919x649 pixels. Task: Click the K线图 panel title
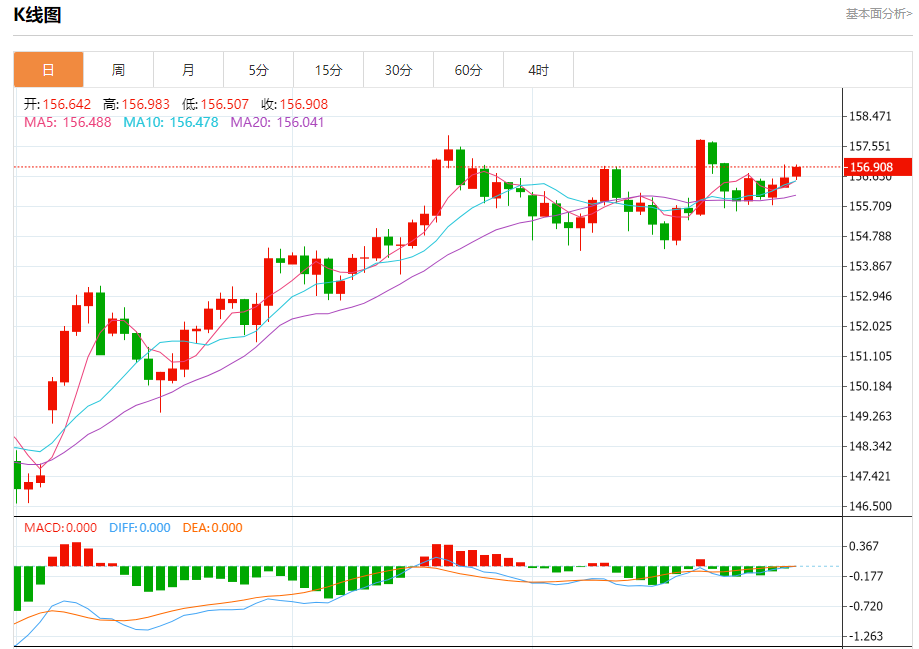[37, 15]
